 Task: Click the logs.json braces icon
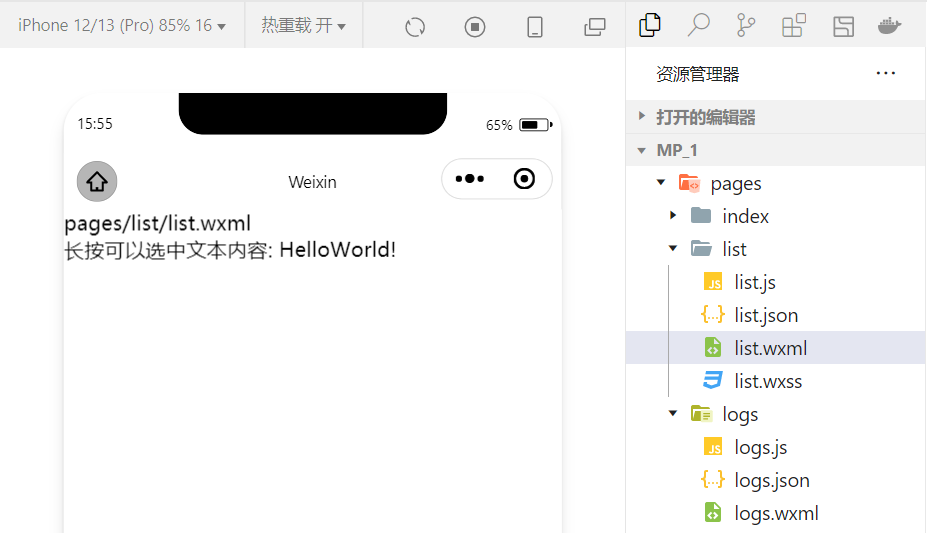pos(713,479)
